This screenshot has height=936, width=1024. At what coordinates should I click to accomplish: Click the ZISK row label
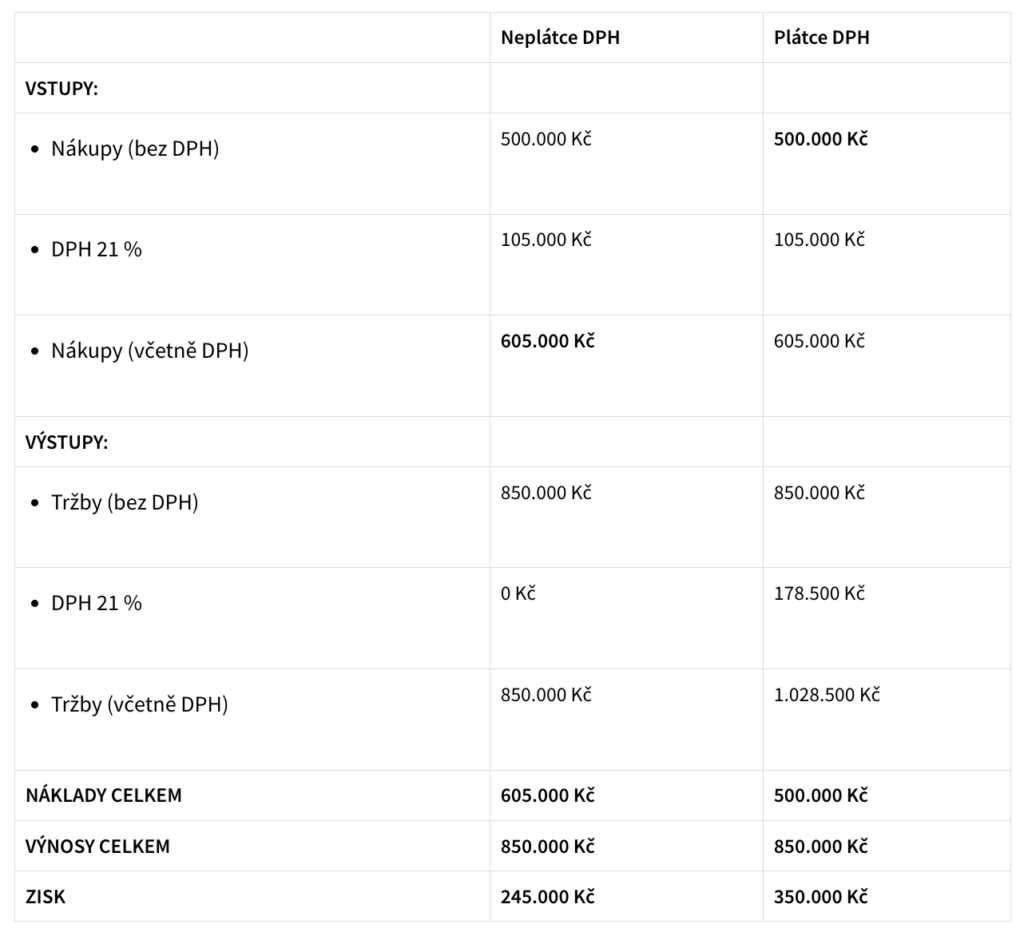pos(45,897)
